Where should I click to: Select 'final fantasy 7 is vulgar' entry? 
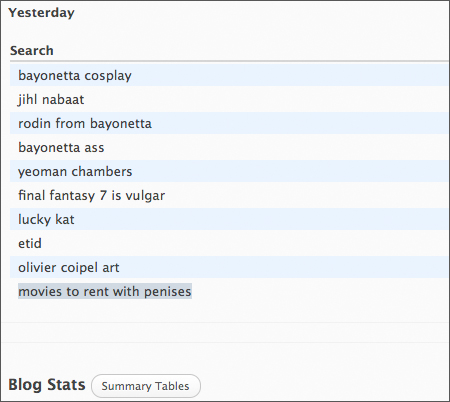point(91,196)
